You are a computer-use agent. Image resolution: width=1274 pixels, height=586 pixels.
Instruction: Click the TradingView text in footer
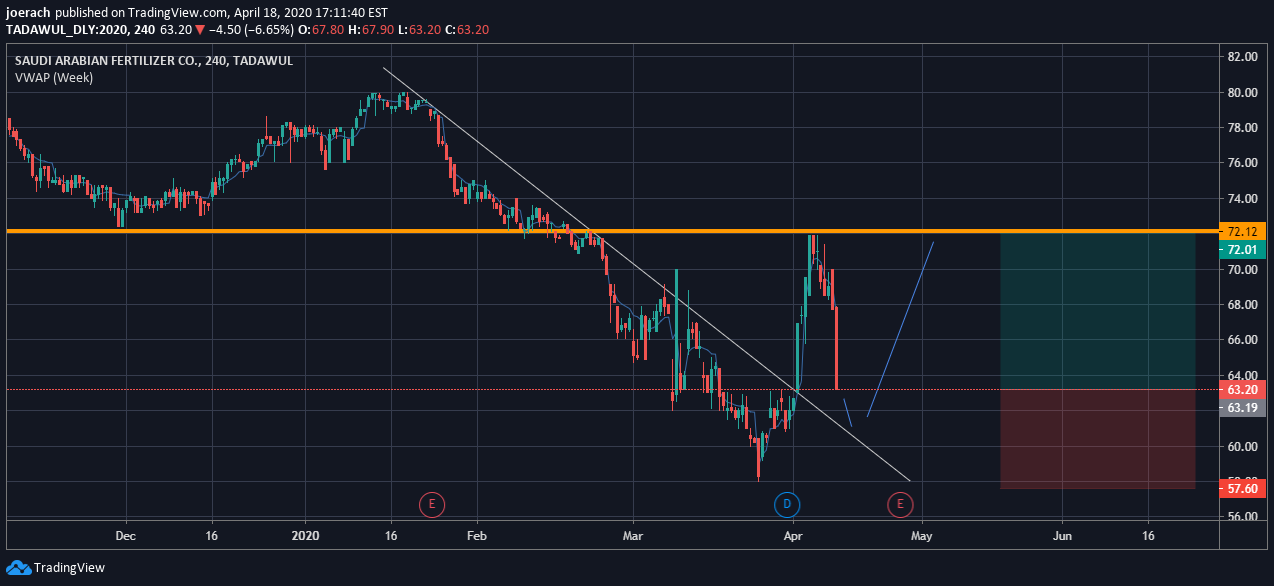[69, 568]
